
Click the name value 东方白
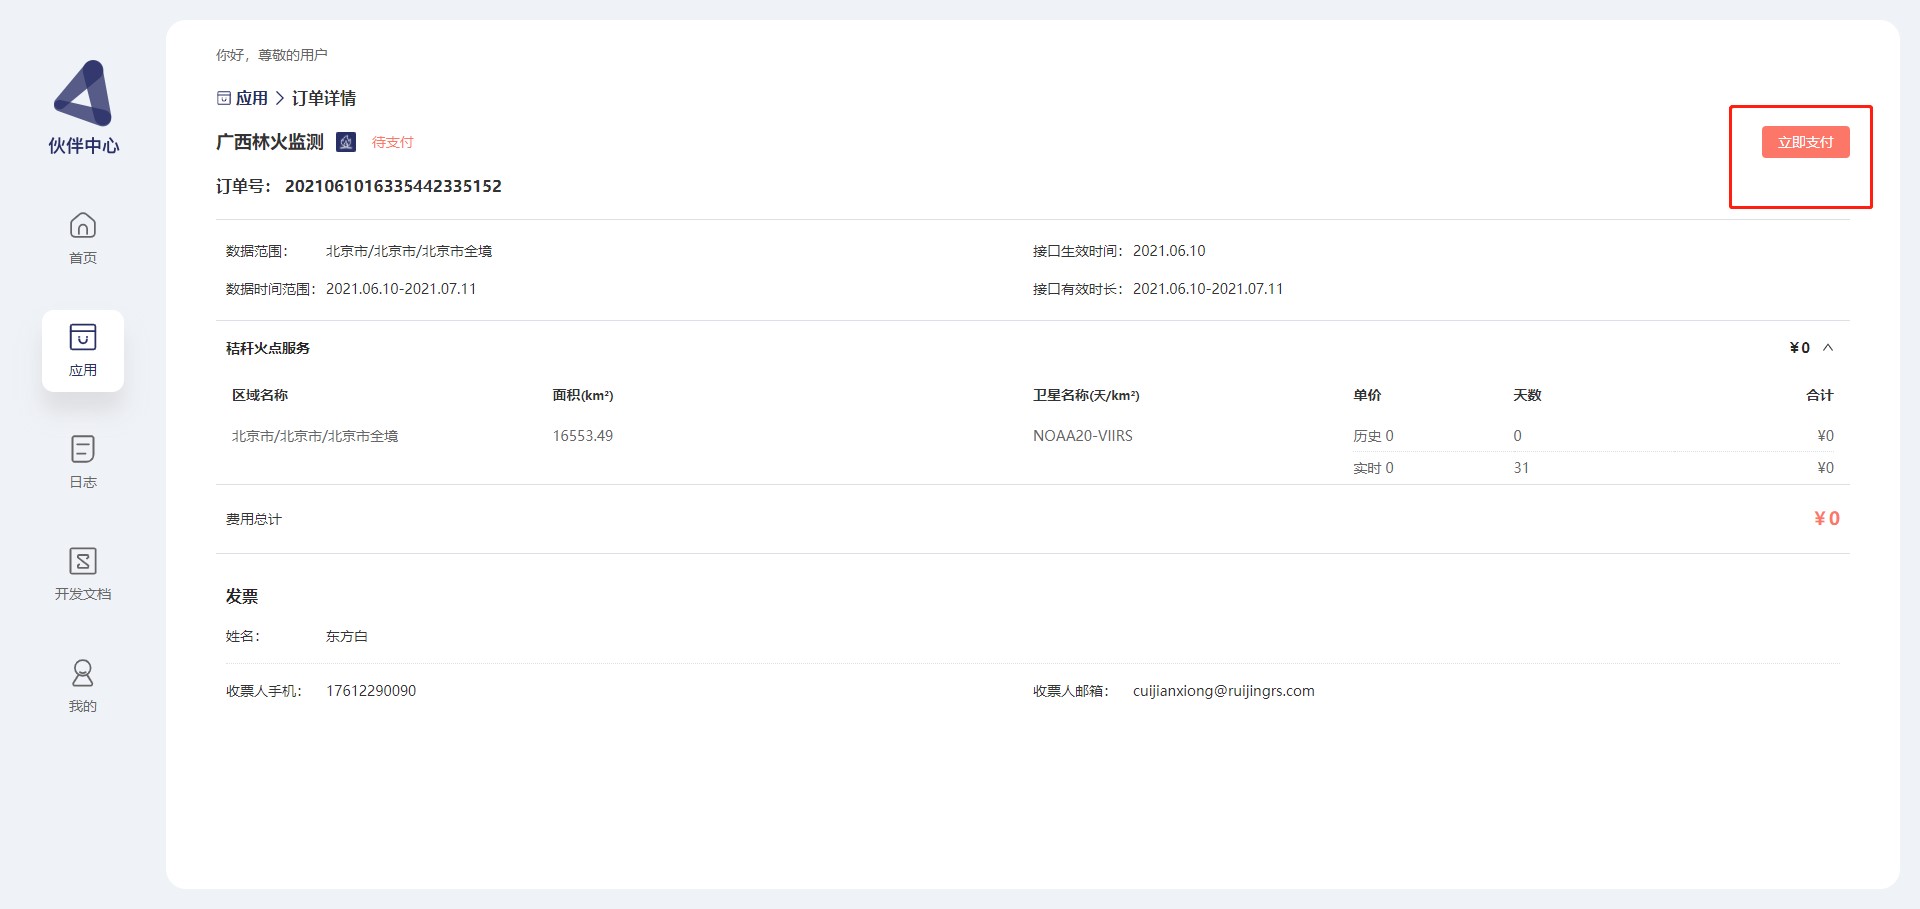coord(347,636)
